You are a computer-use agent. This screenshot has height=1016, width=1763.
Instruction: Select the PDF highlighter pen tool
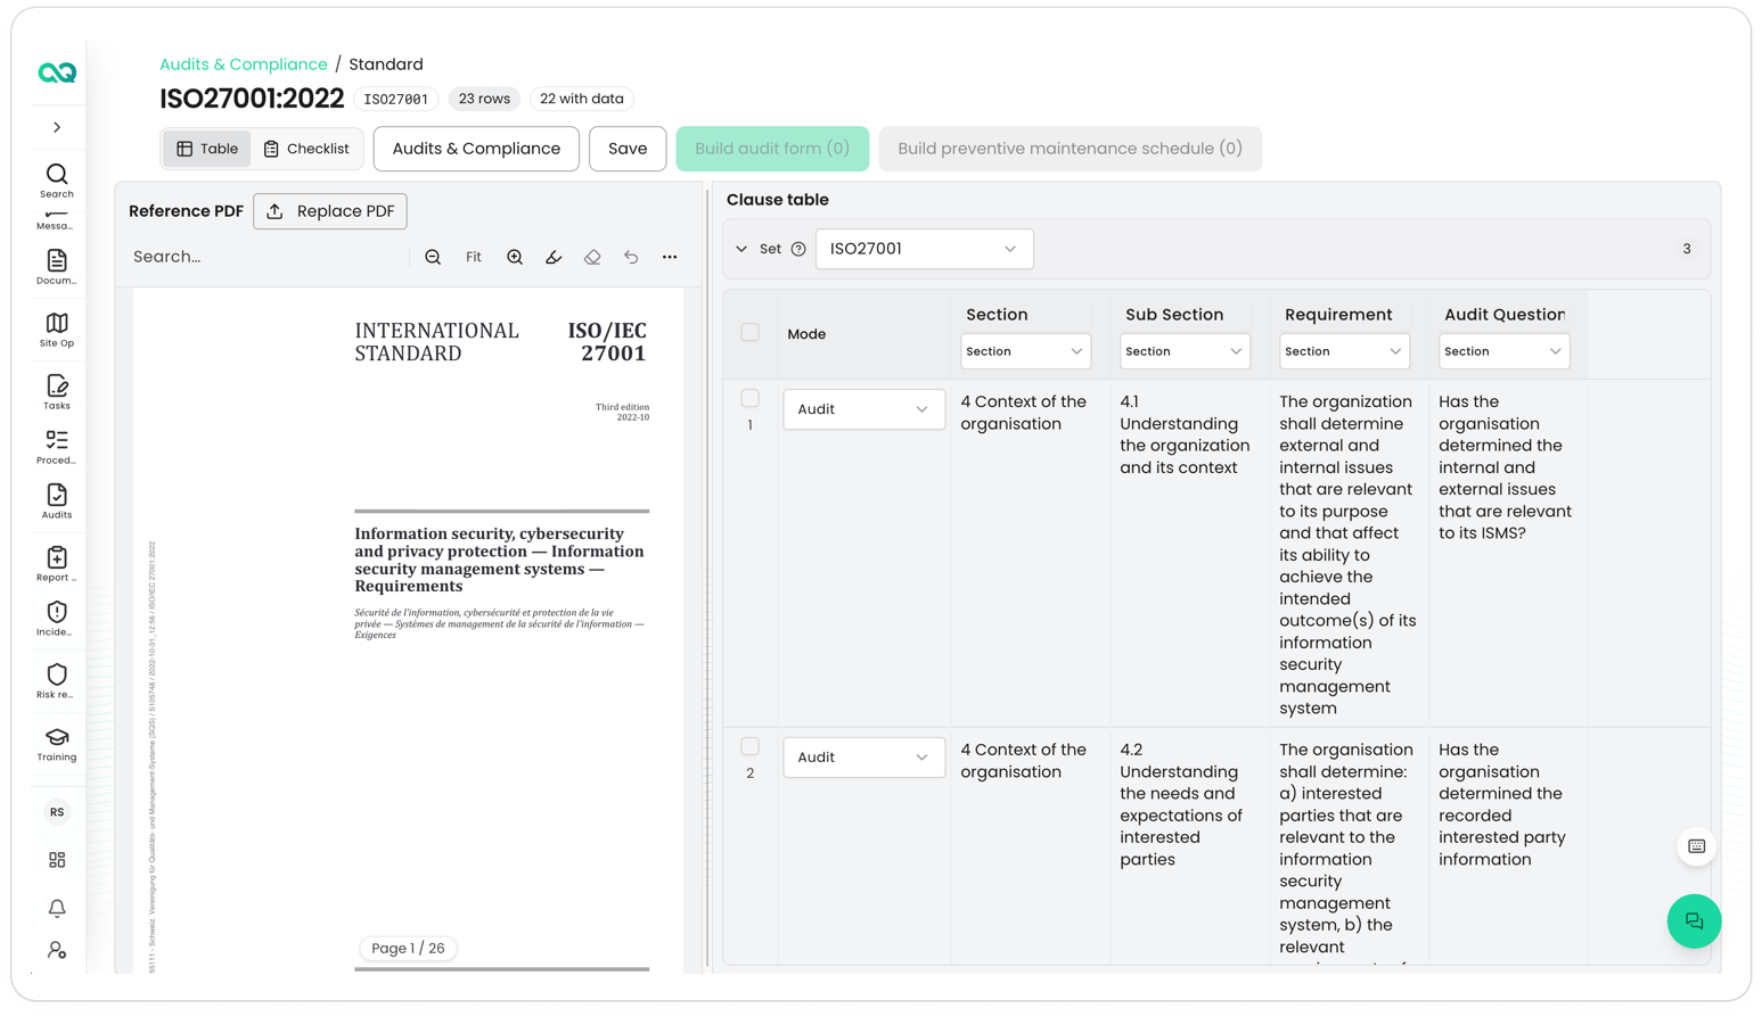point(554,257)
